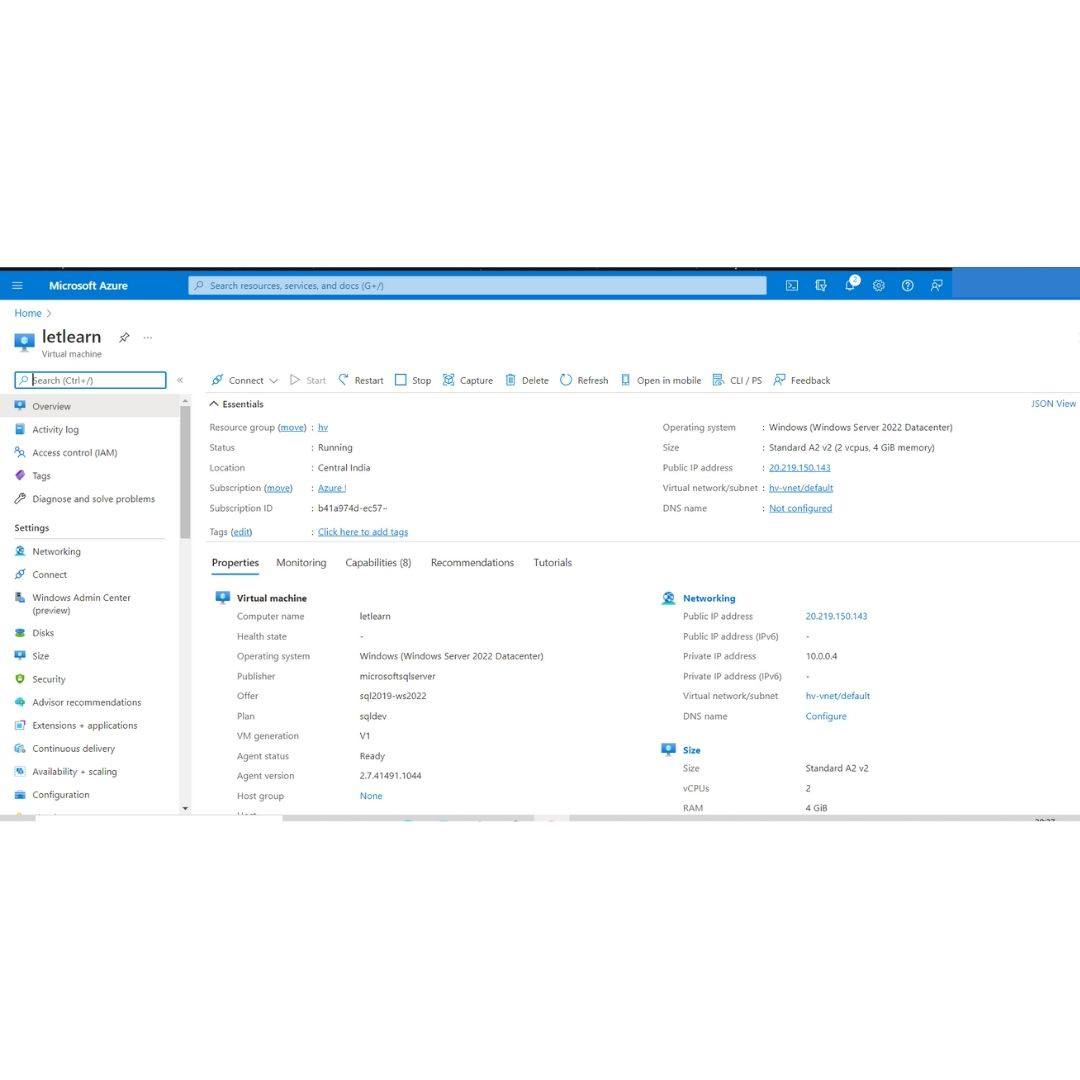Open the more options ellipsis beside letlearn
This screenshot has width=1080, height=1080.
(147, 338)
